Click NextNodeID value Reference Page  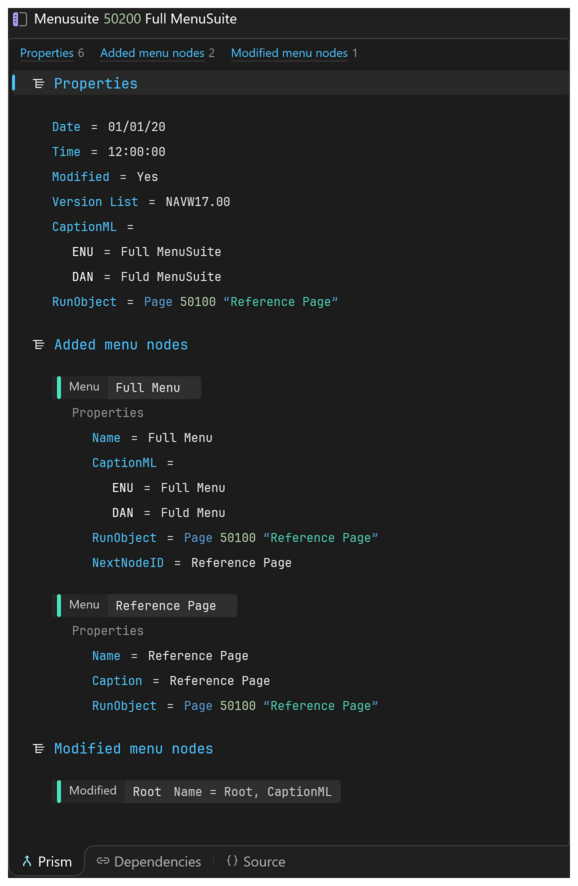[241, 563]
